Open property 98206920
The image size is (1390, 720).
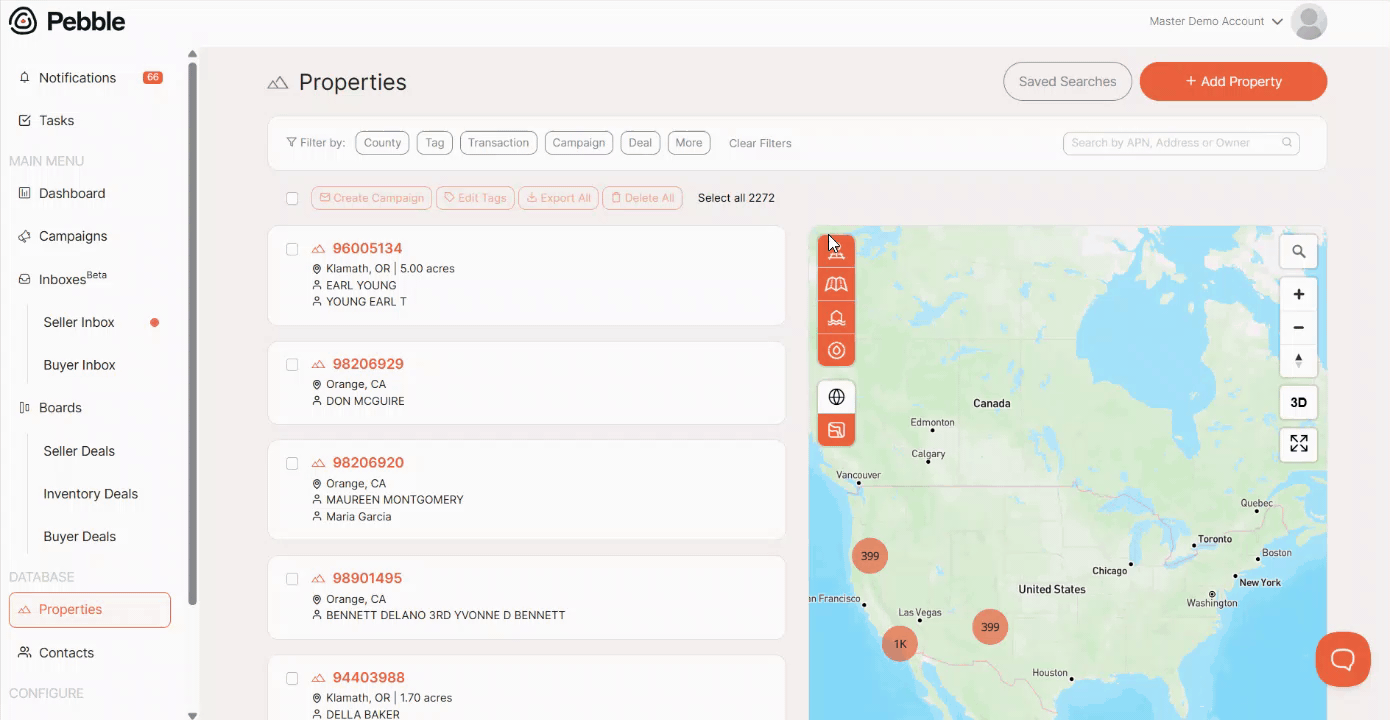[x=368, y=463]
